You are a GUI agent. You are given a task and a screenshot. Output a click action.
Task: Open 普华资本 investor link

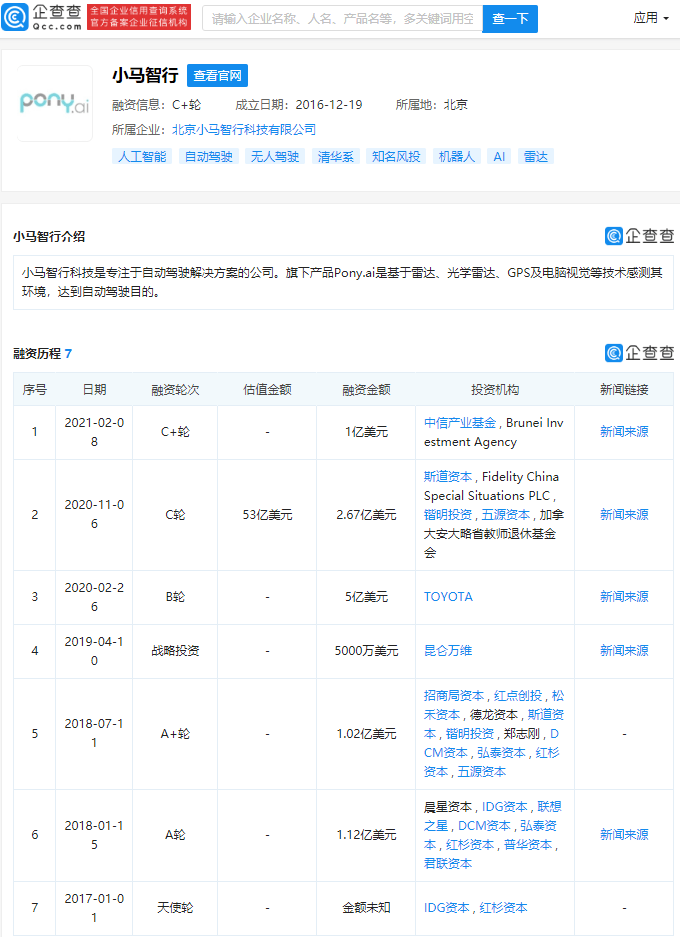click(528, 845)
